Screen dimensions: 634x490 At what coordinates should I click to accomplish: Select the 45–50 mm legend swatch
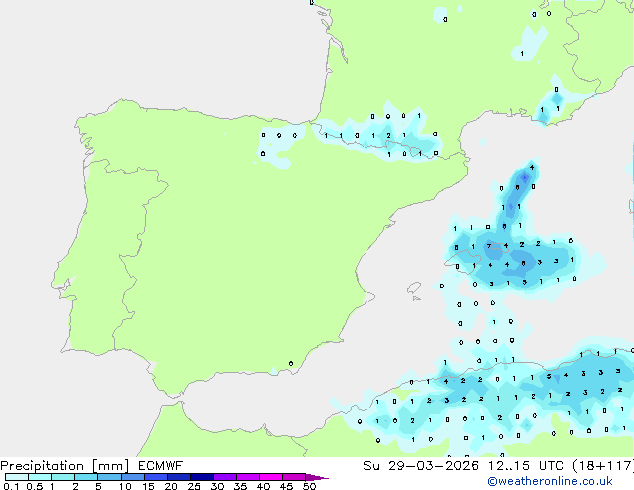pyautogui.click(x=294, y=477)
